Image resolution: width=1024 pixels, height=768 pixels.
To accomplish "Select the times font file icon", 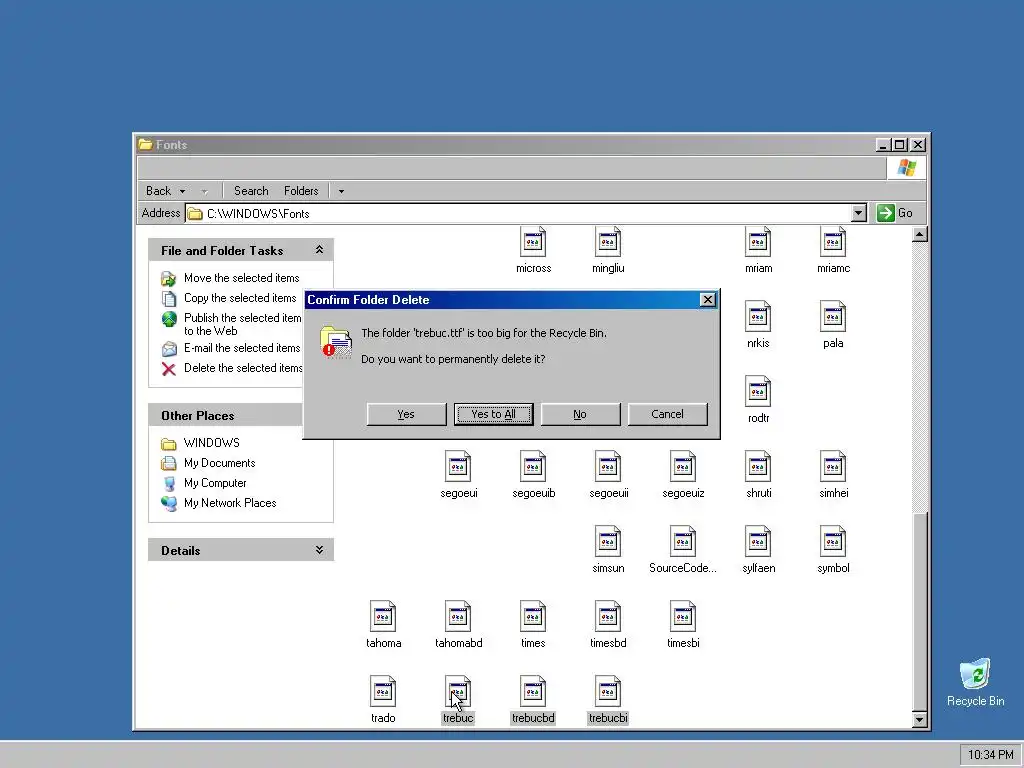I will 533,617.
